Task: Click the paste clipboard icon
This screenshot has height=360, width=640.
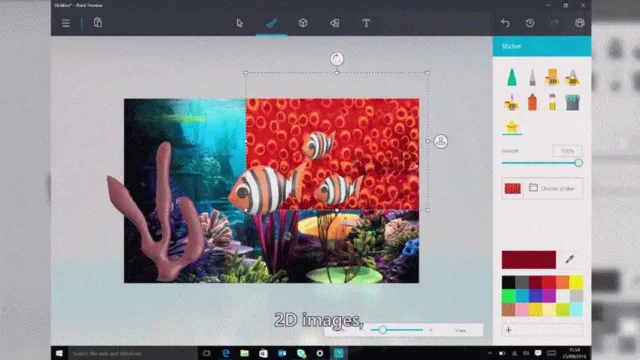Action: tap(98, 22)
